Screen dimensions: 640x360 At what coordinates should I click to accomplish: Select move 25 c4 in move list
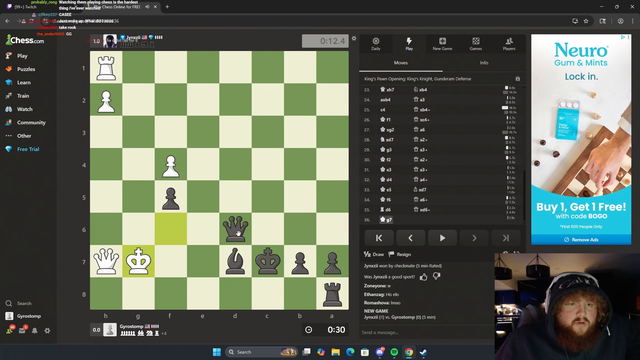[383, 110]
